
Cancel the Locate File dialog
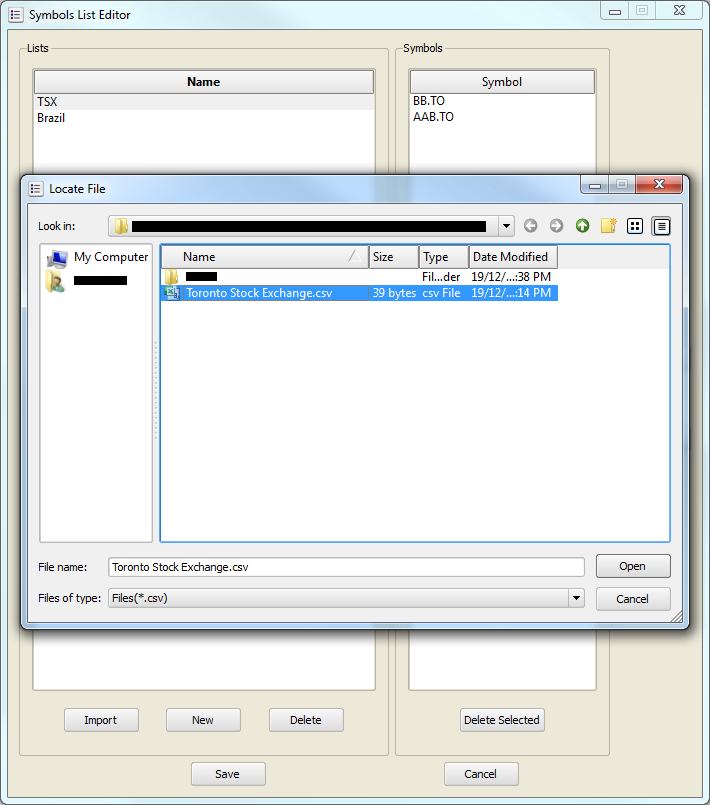pyautogui.click(x=633, y=599)
